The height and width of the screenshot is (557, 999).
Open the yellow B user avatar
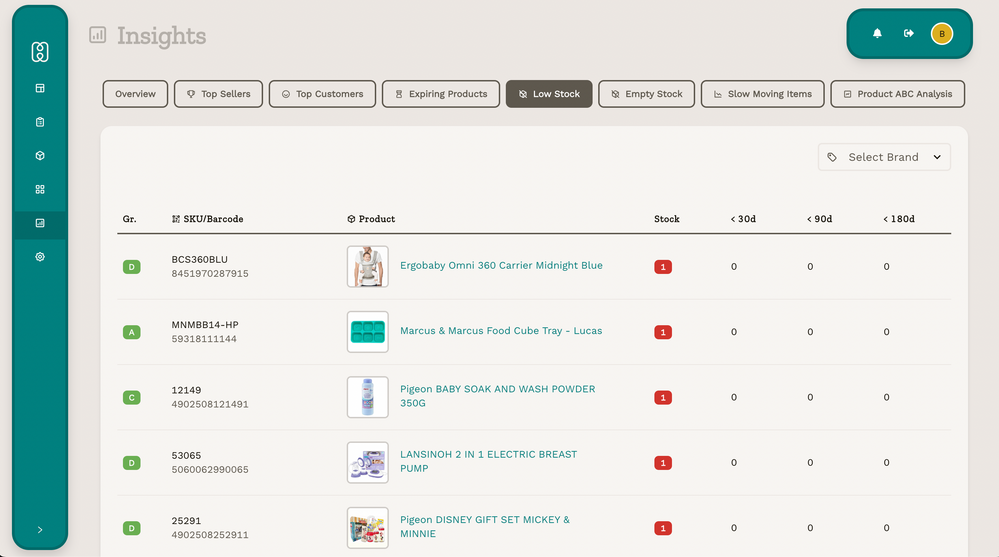tap(941, 34)
